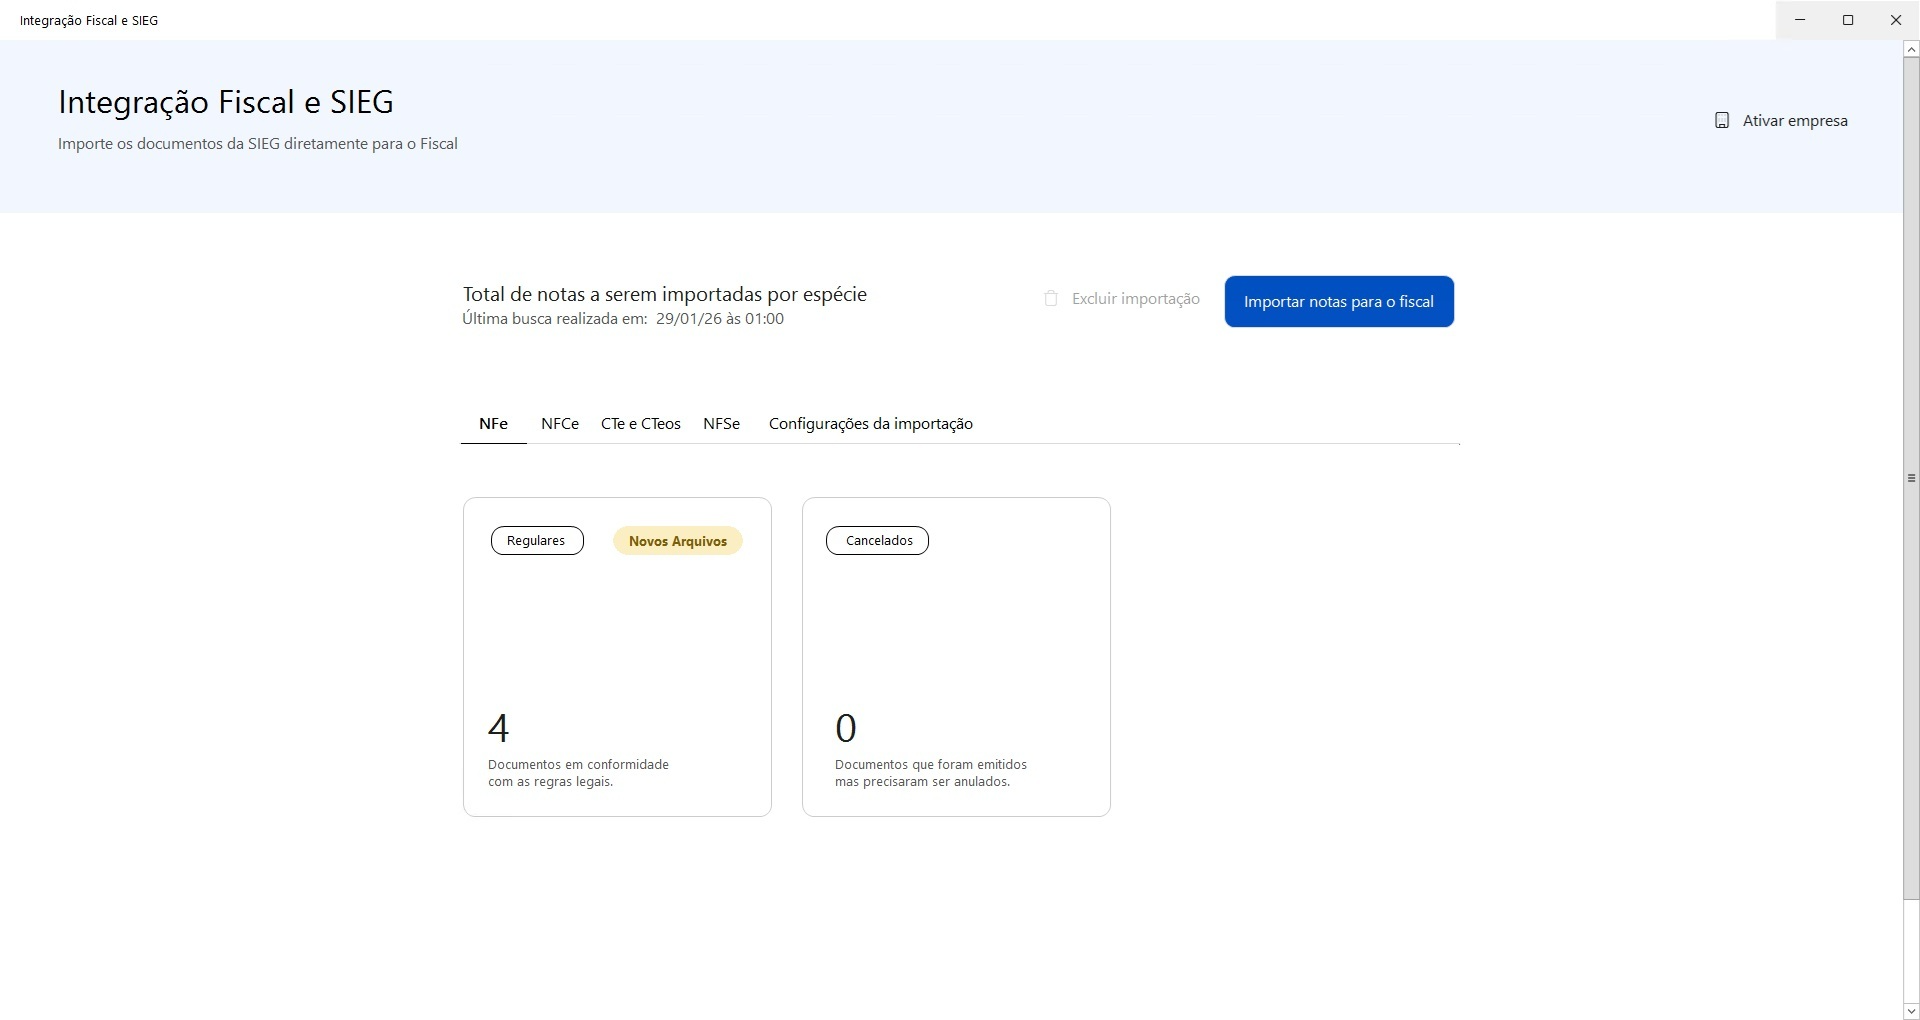Click 'Última busca realizada em' date text
The width and height of the screenshot is (1920, 1020).
623,319
